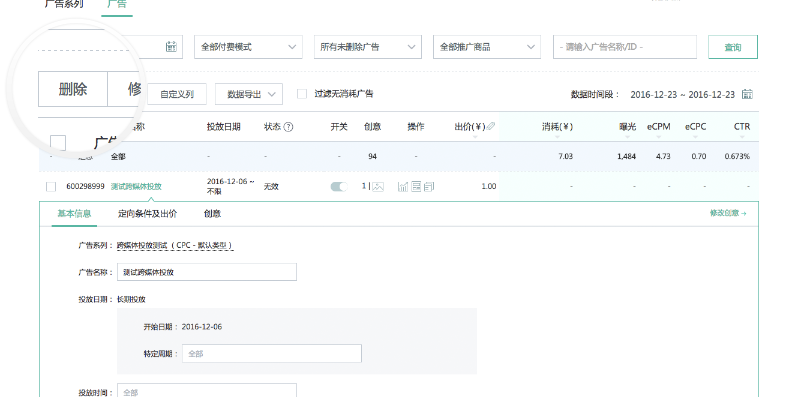Click the help question mark next to 状态
Screen dimensions: 790x397
point(288,127)
